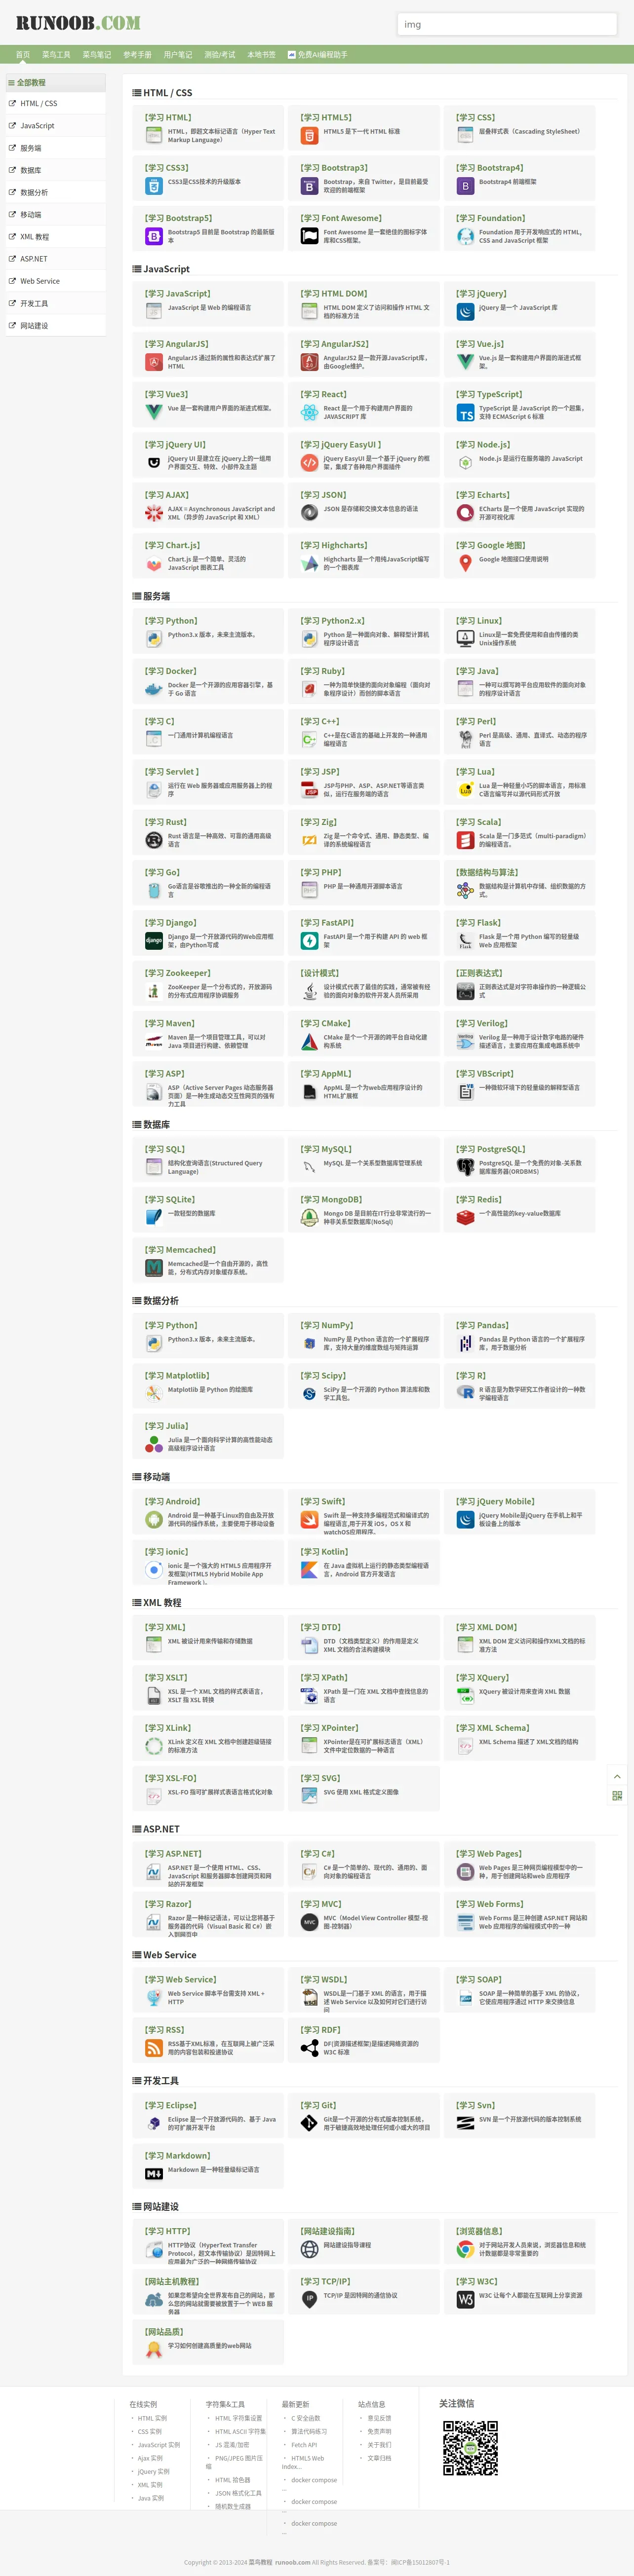Click the HTML5 tutorial icon
This screenshot has width=634, height=2576.
pos(309,136)
